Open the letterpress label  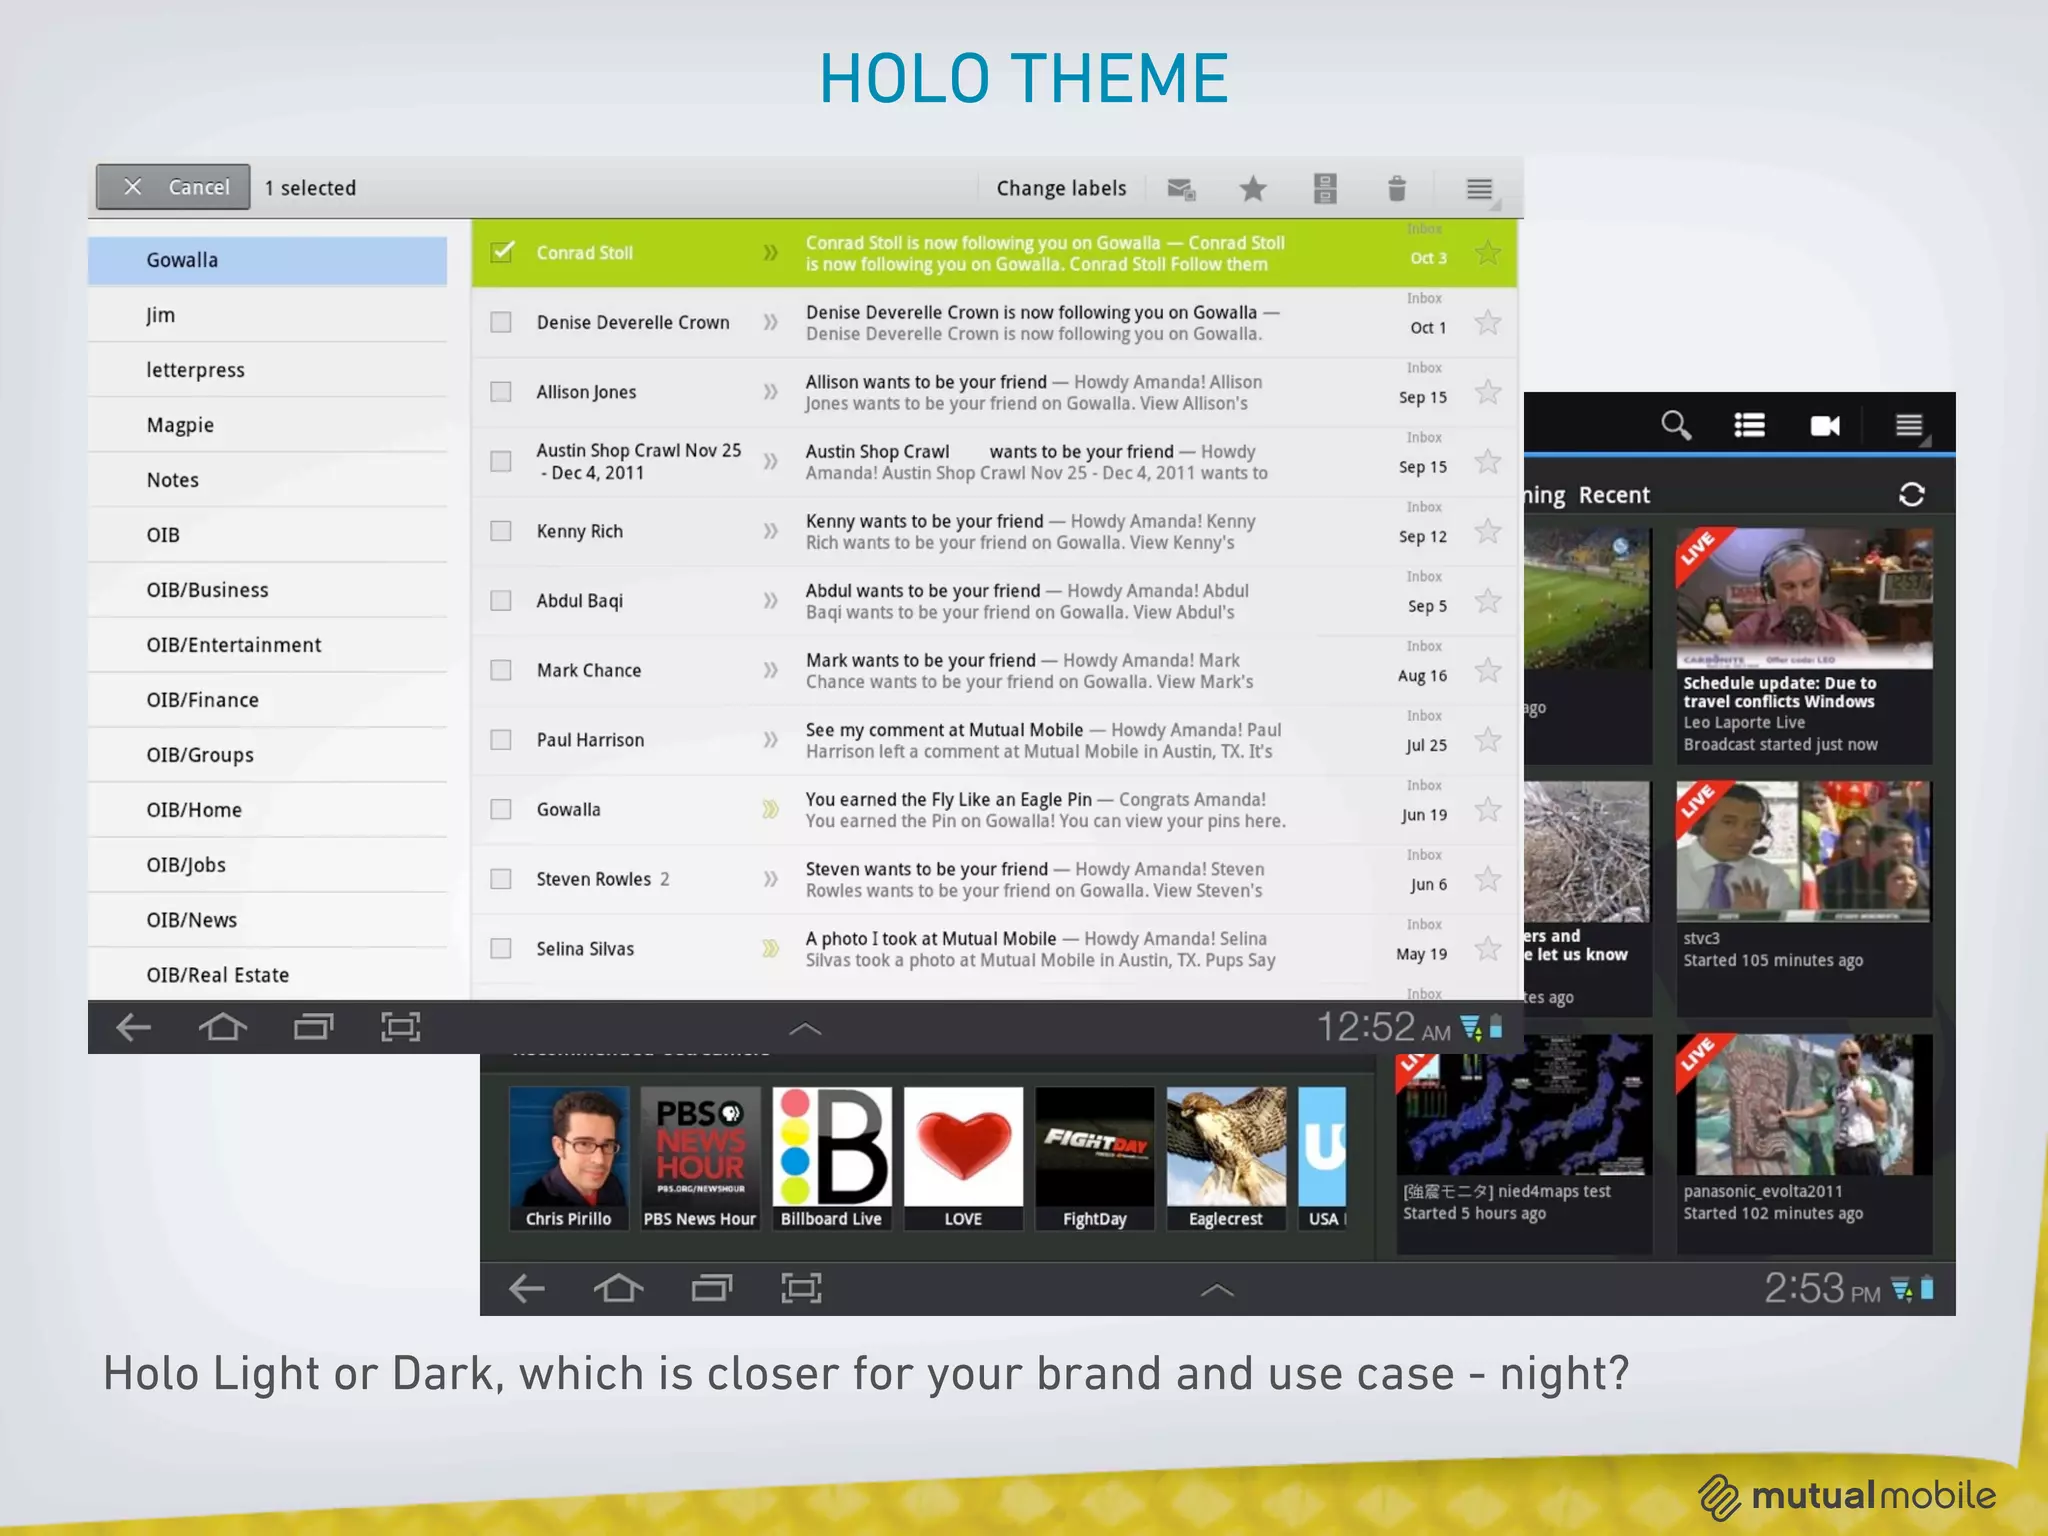267,370
